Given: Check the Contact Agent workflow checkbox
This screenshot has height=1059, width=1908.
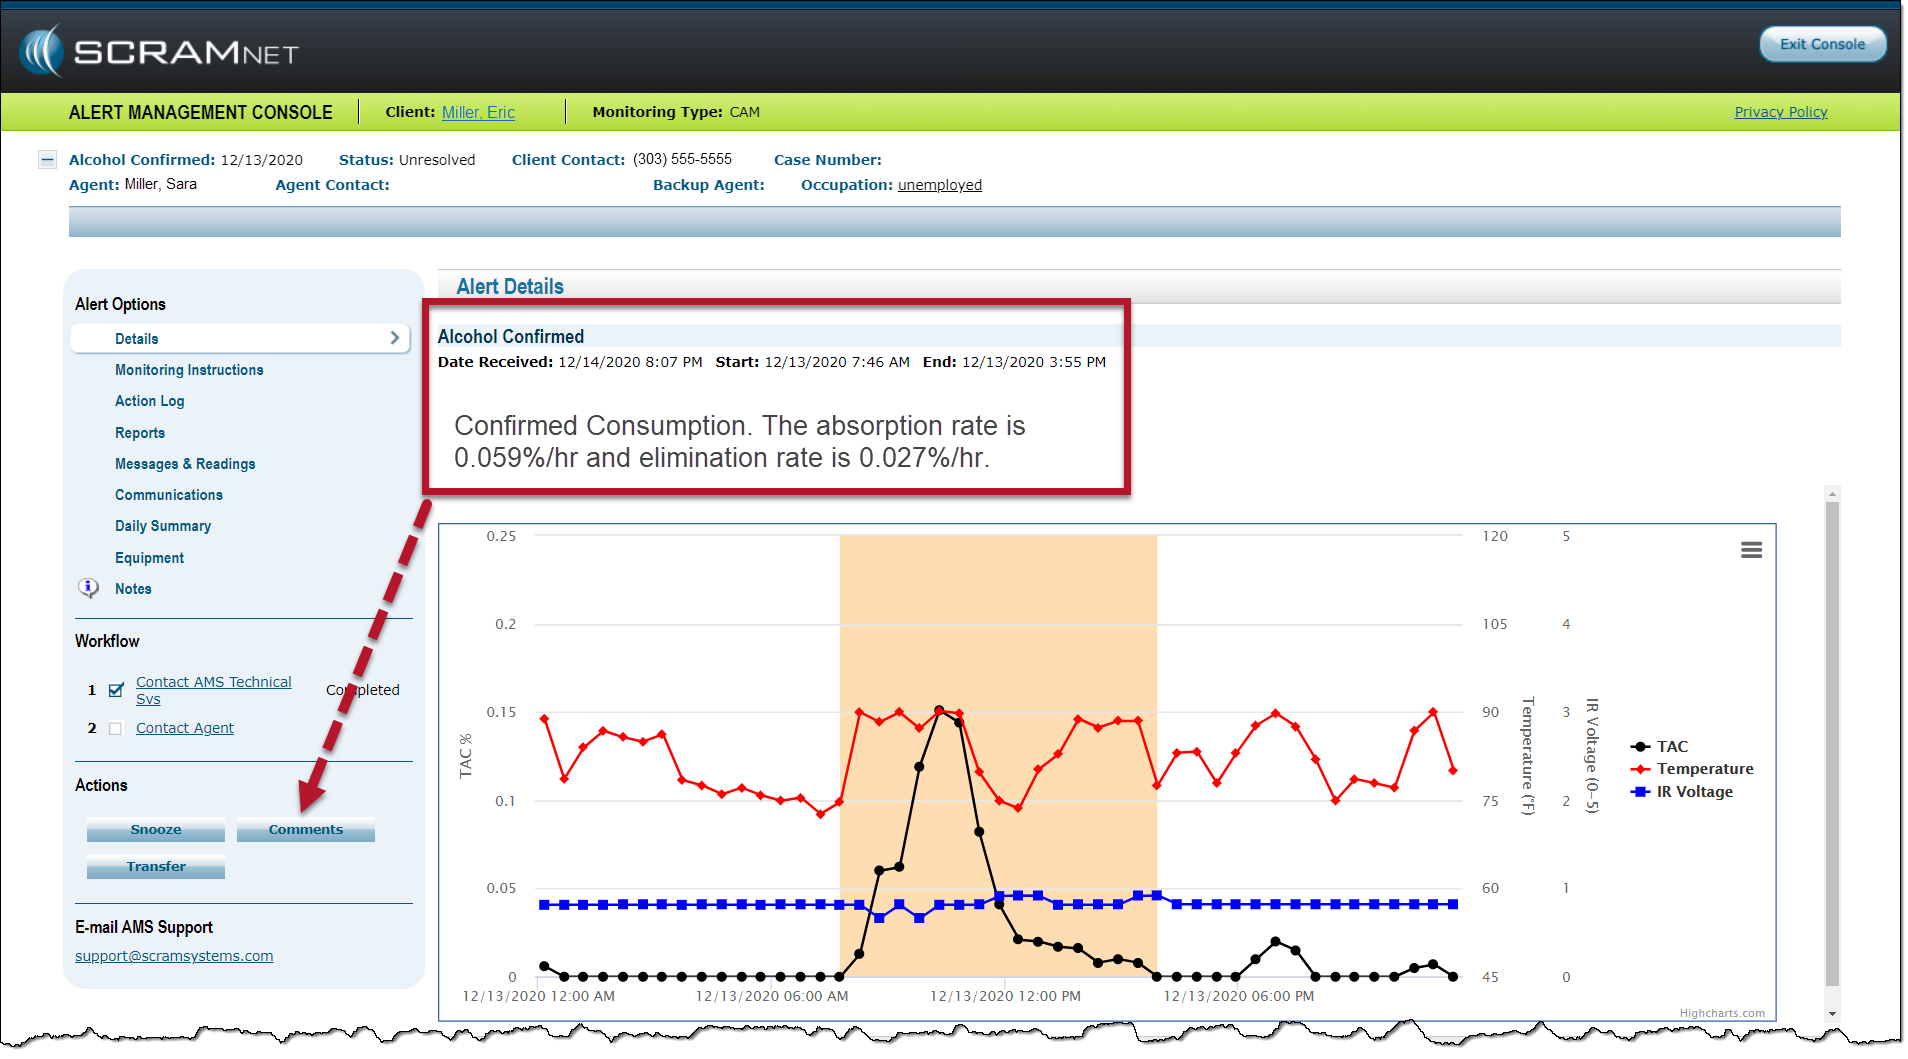Looking at the screenshot, I should coord(116,729).
